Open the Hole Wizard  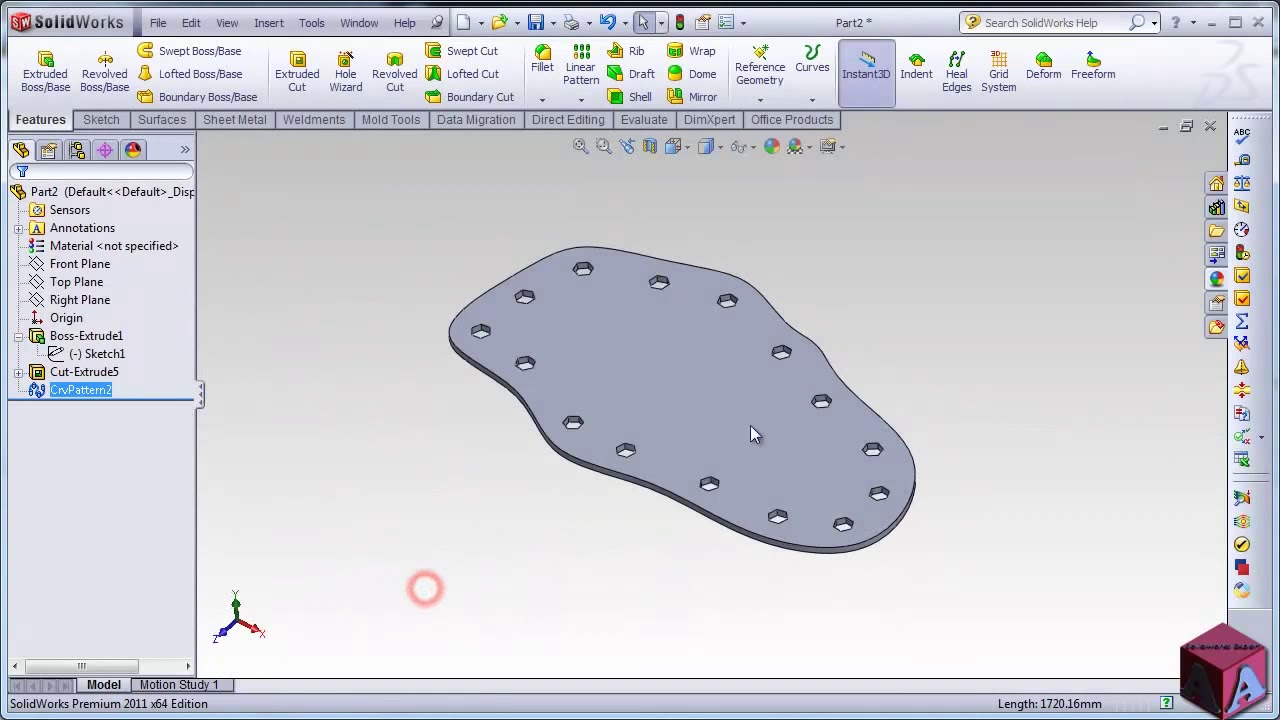pyautogui.click(x=346, y=72)
